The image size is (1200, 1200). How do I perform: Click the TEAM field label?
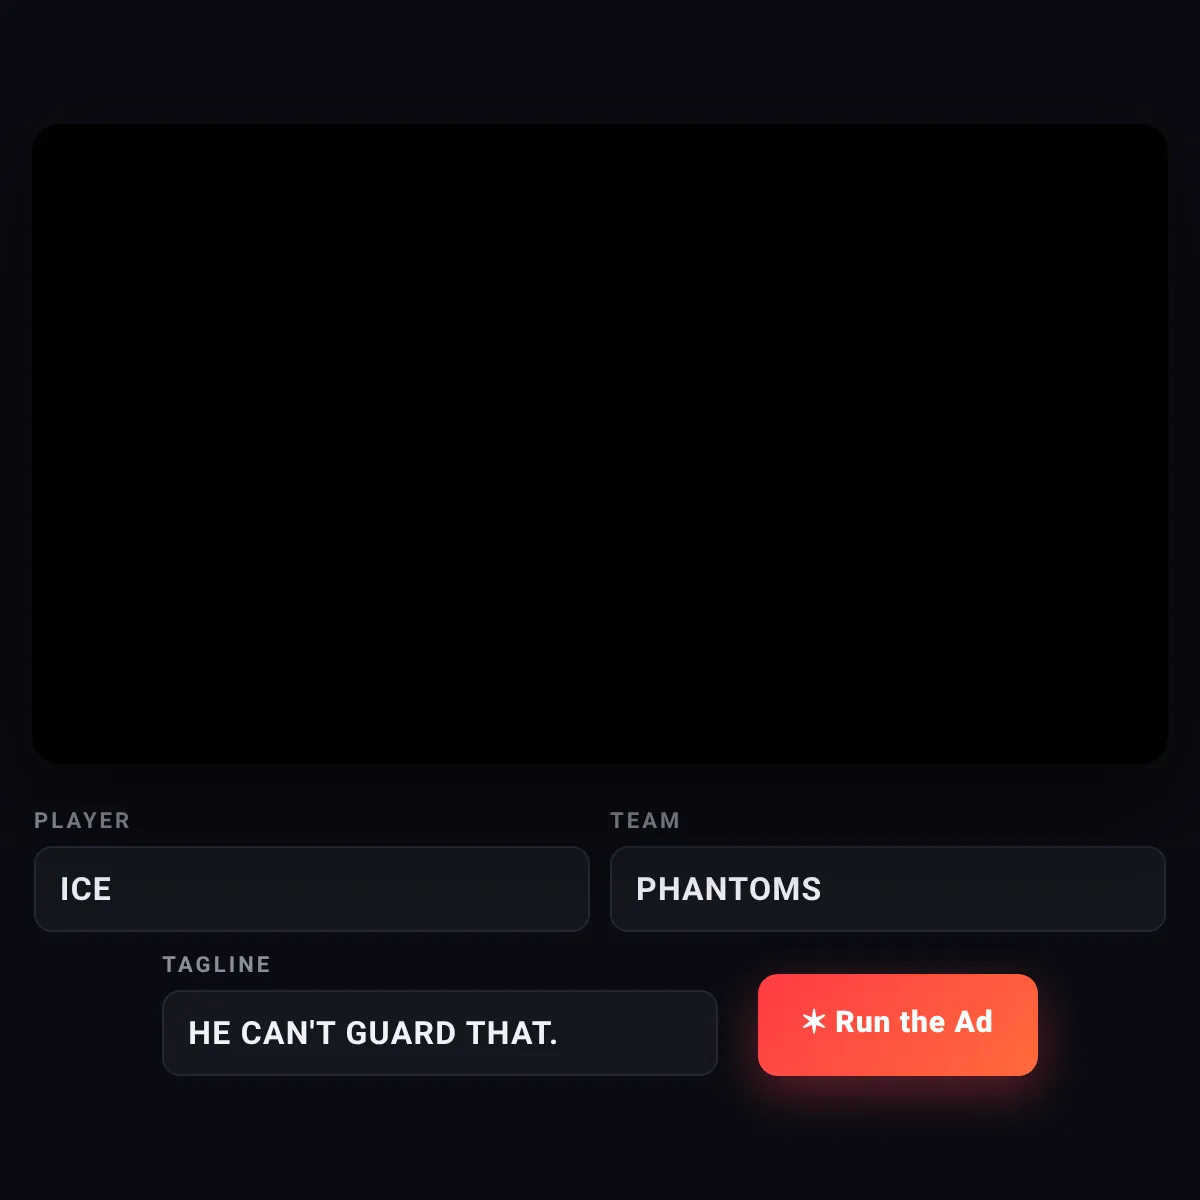(645, 820)
